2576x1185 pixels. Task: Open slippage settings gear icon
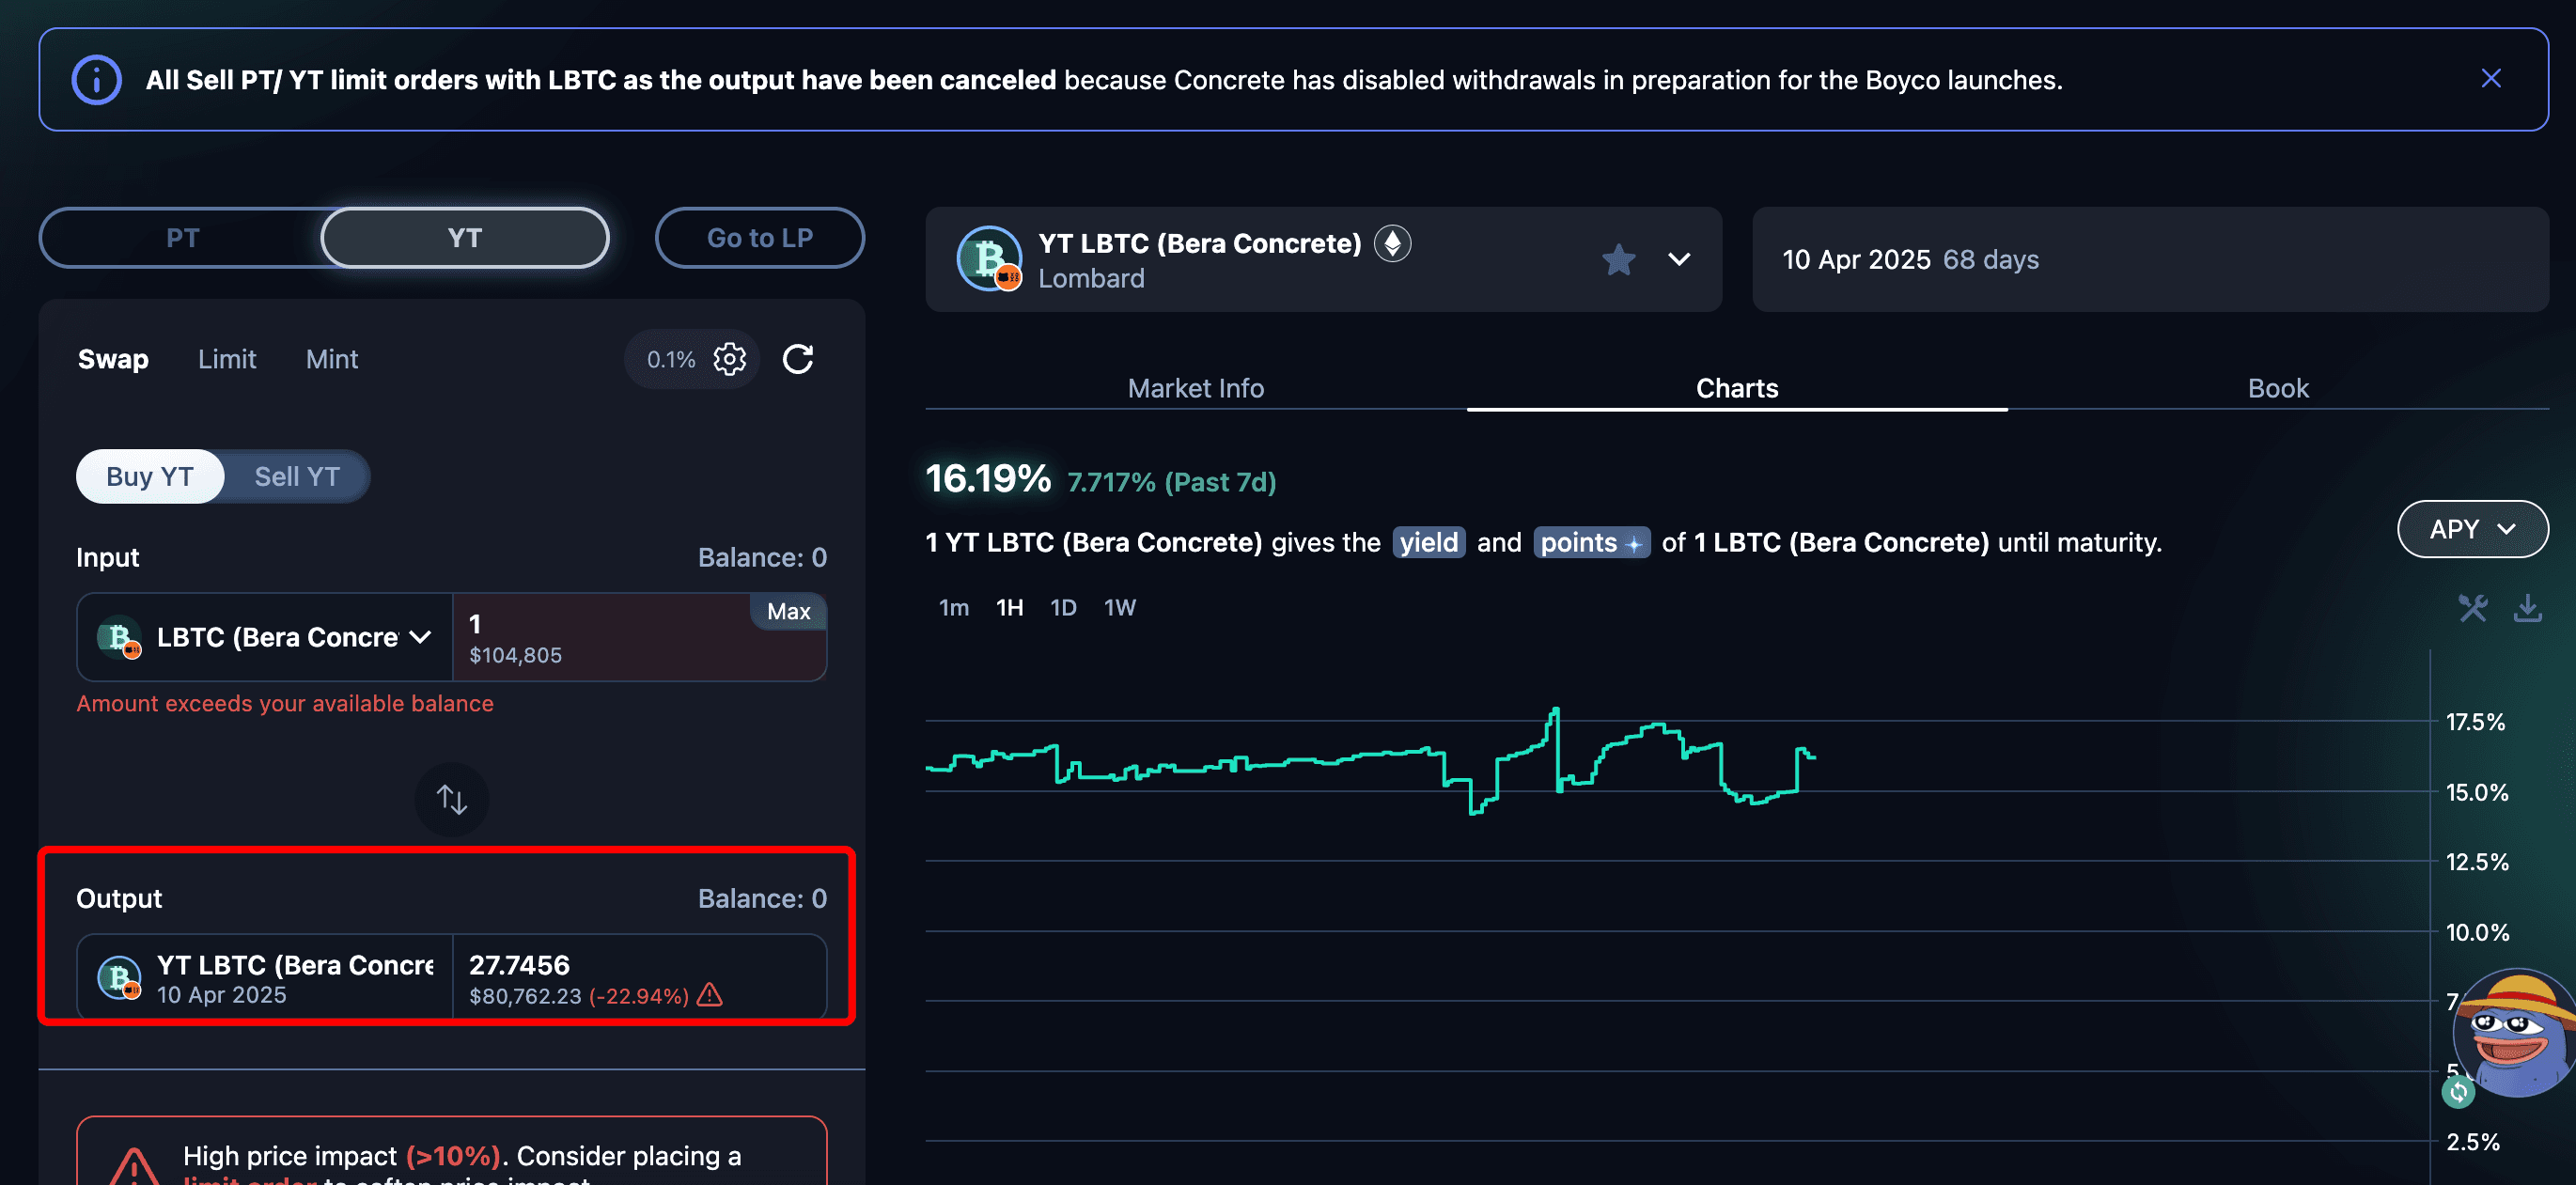(730, 359)
